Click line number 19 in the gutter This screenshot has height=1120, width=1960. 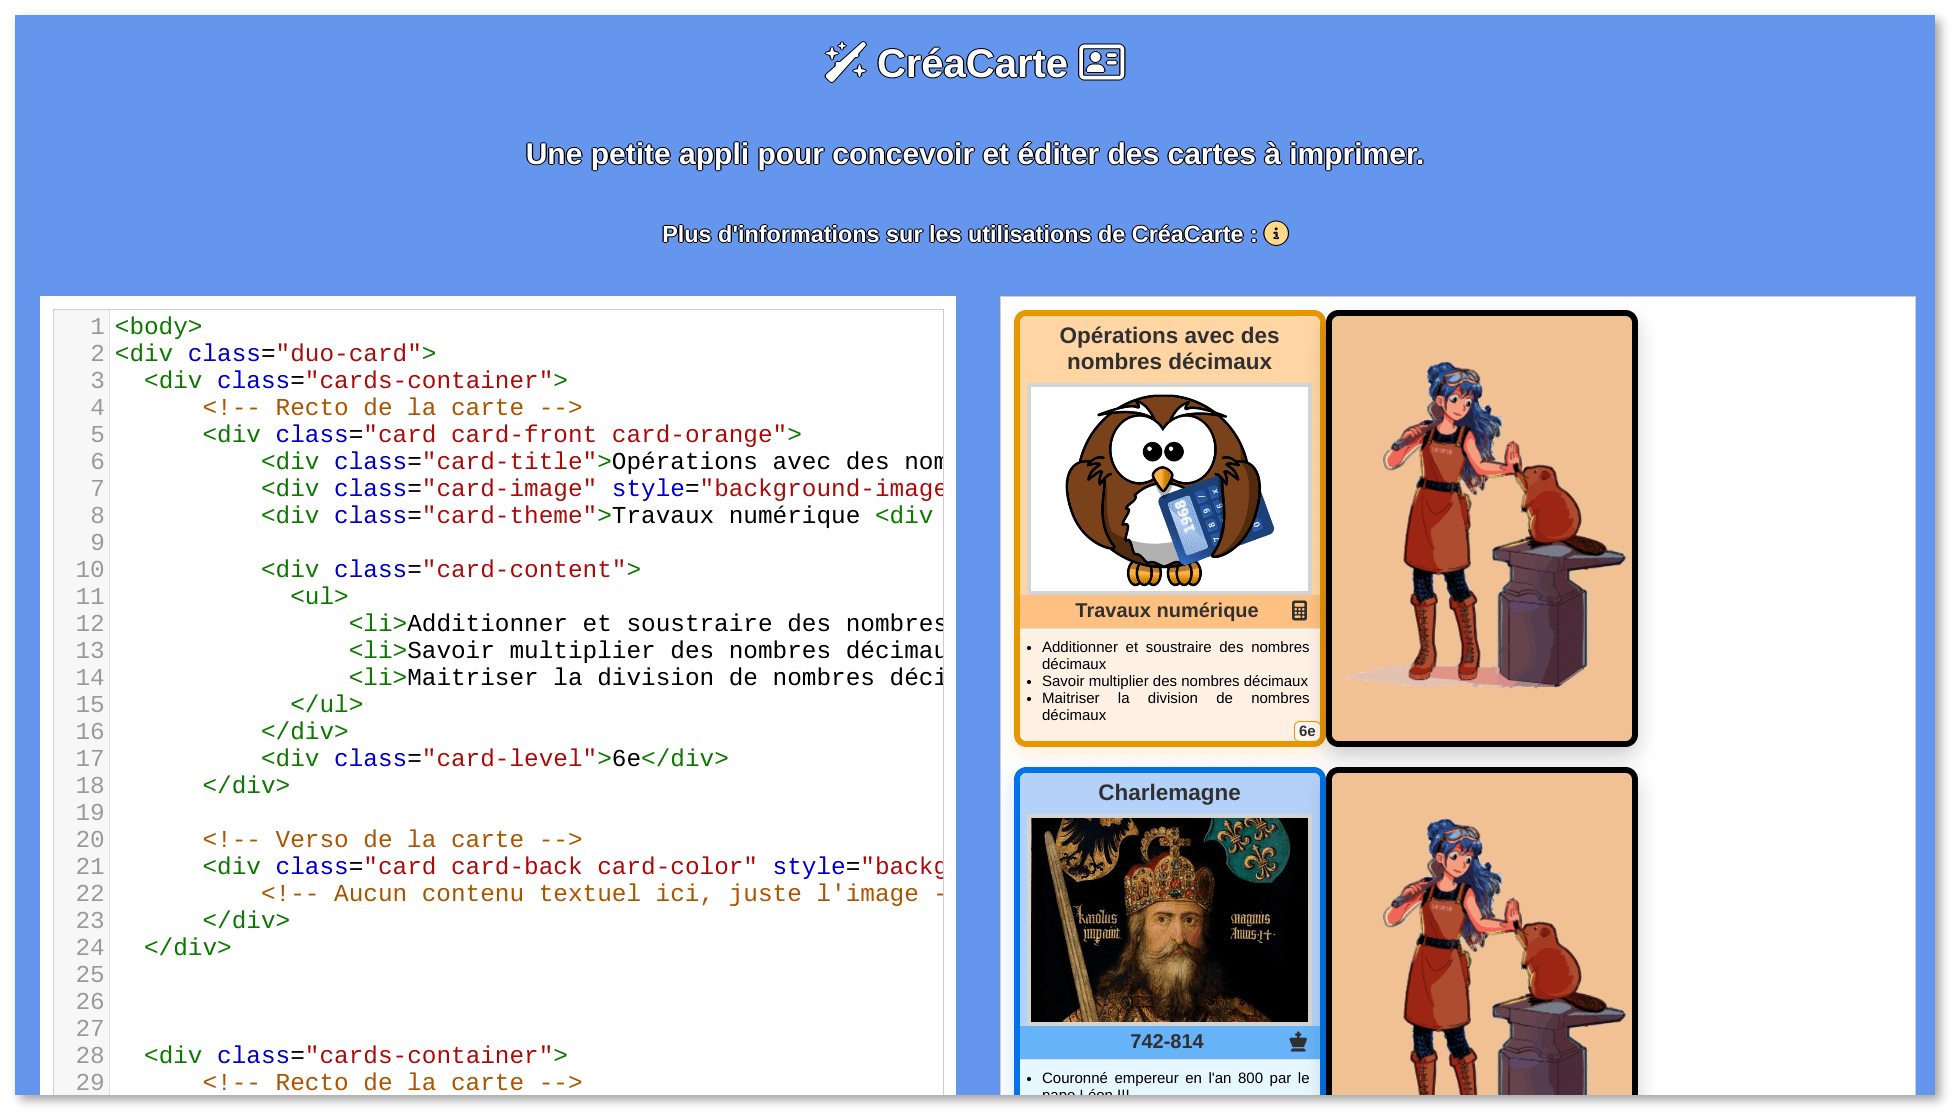(89, 813)
